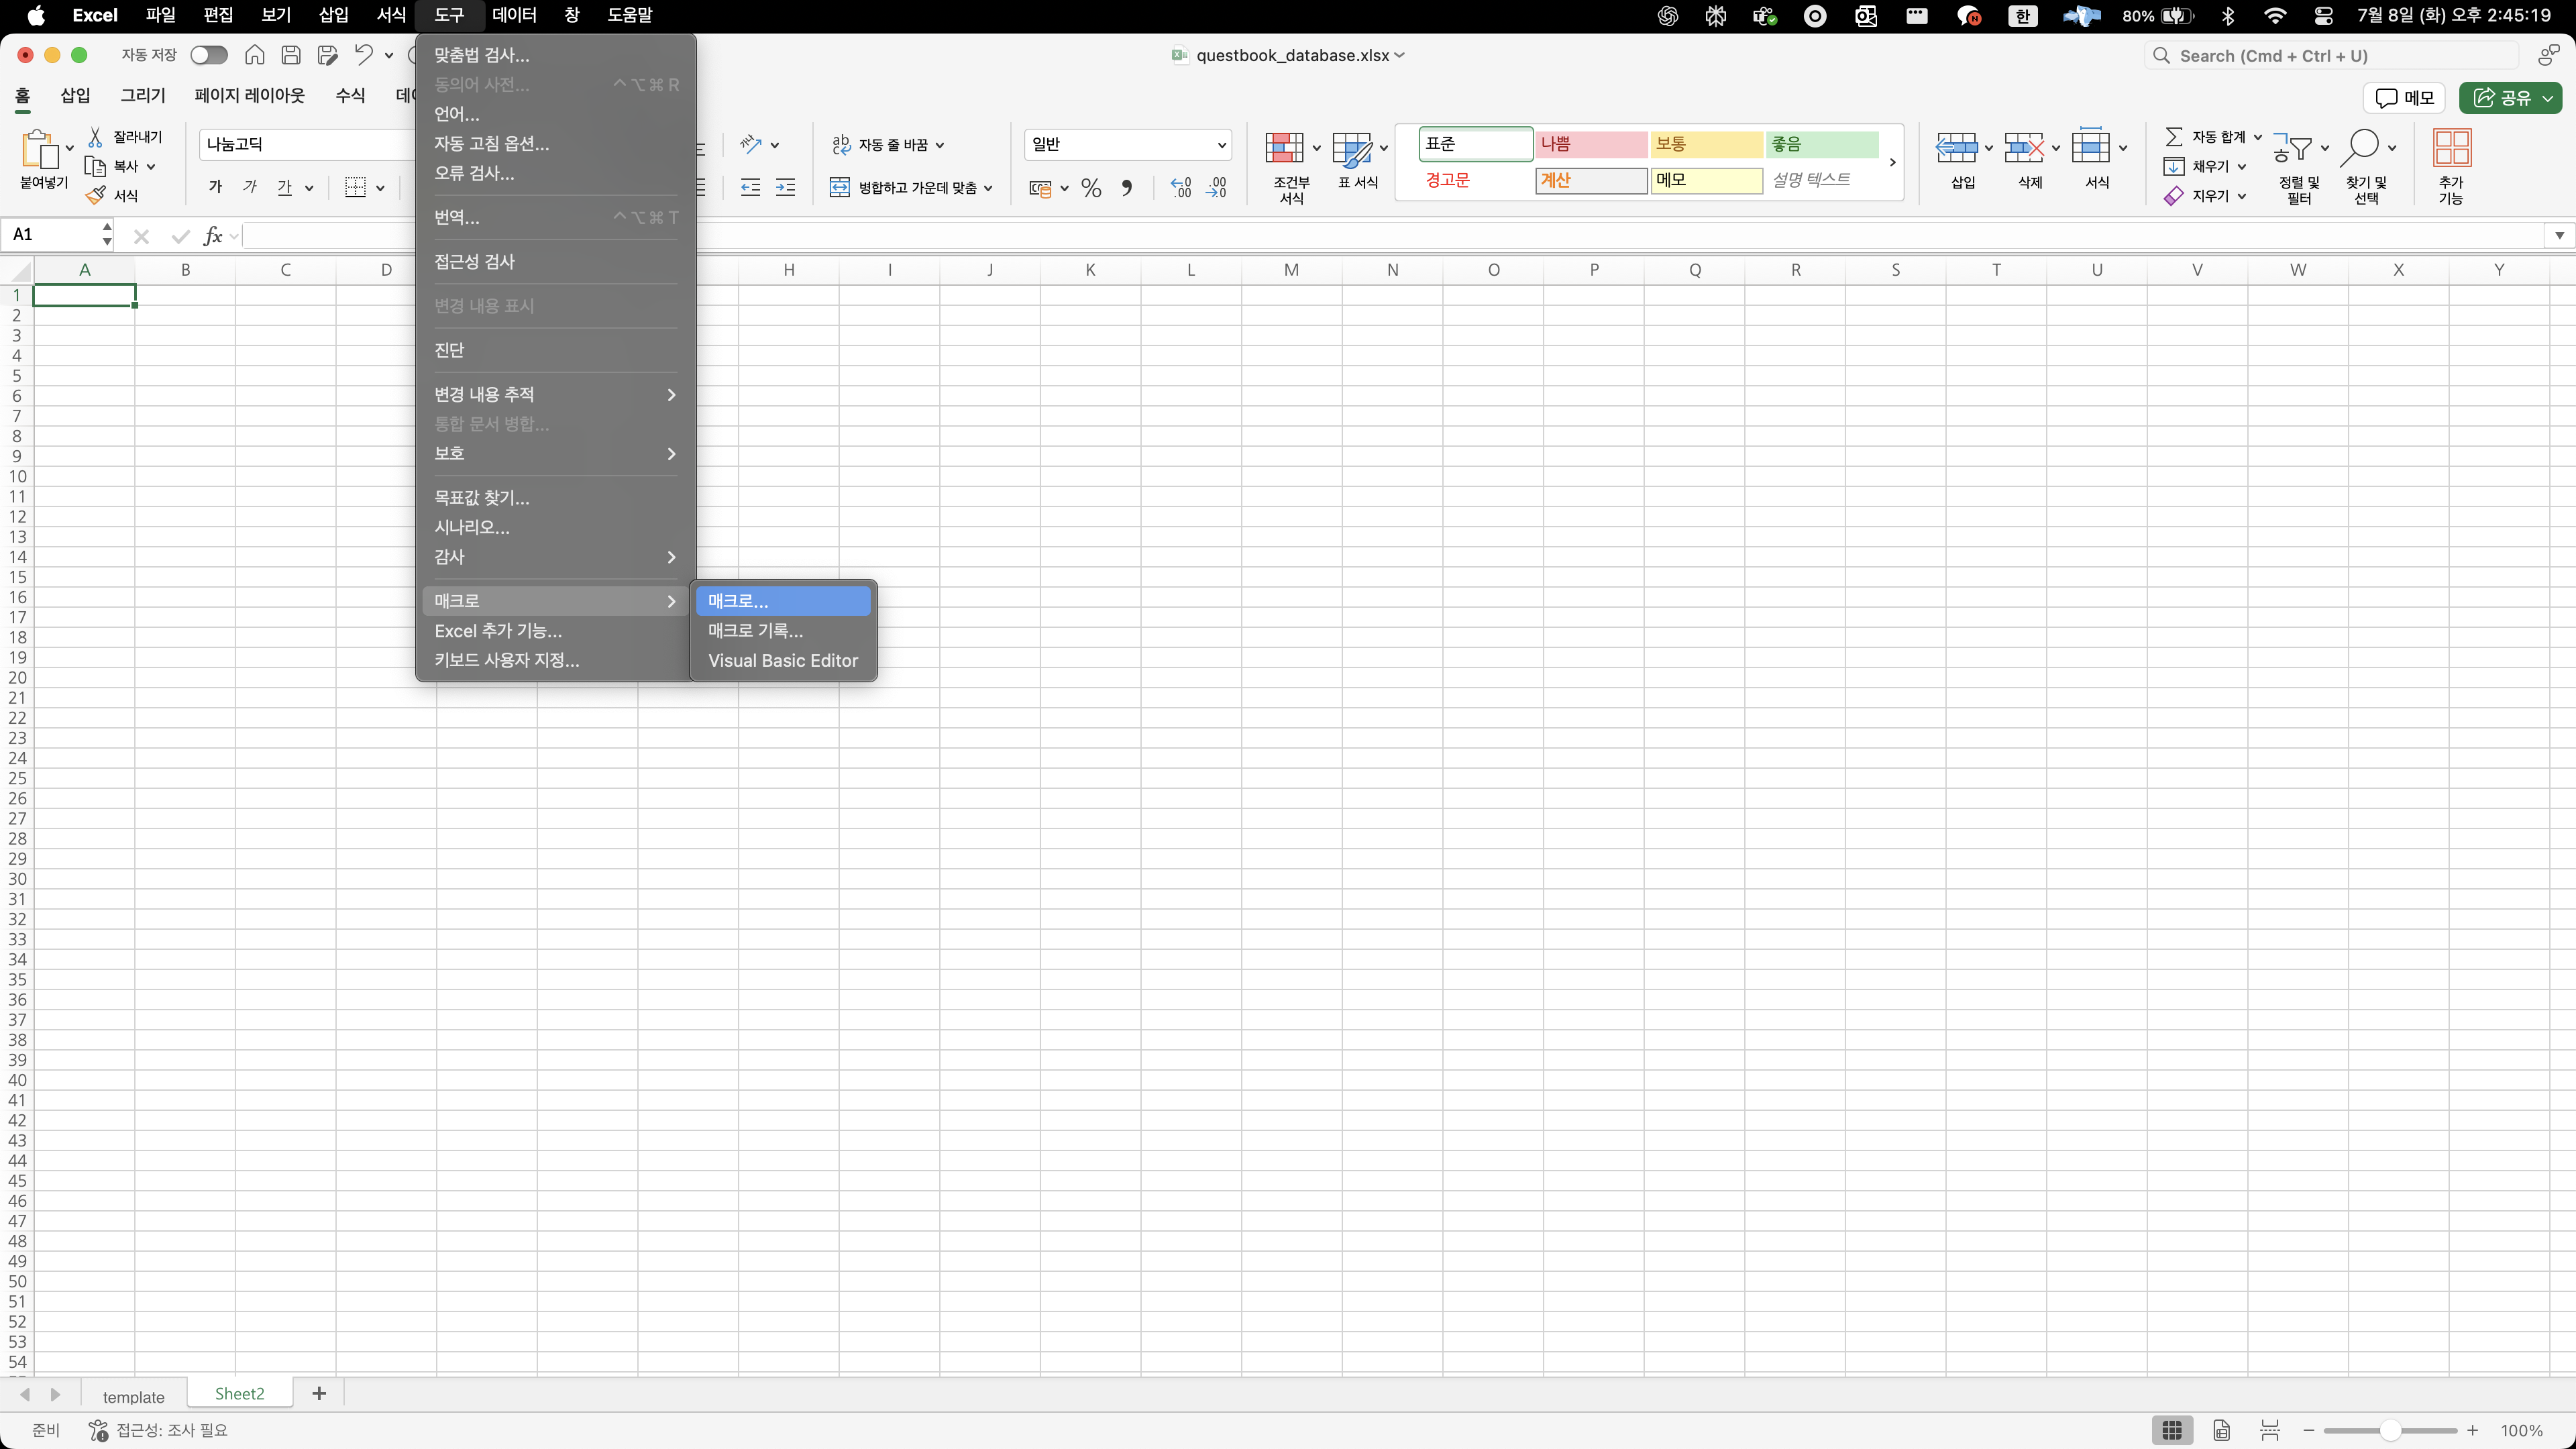Click the AutoSum (자동 합계) sigma icon
This screenshot has width=2576, height=1449.
pyautogui.click(x=2173, y=137)
